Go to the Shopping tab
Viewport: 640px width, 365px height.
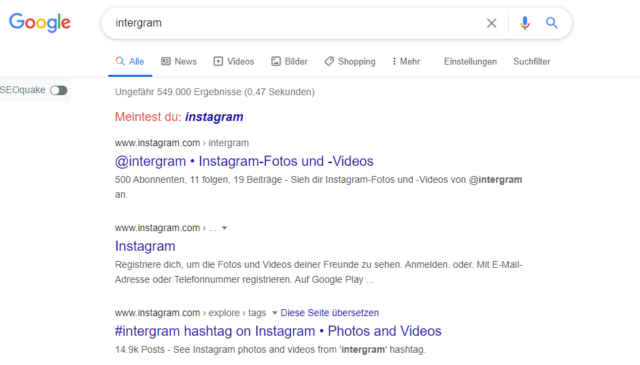pos(350,62)
